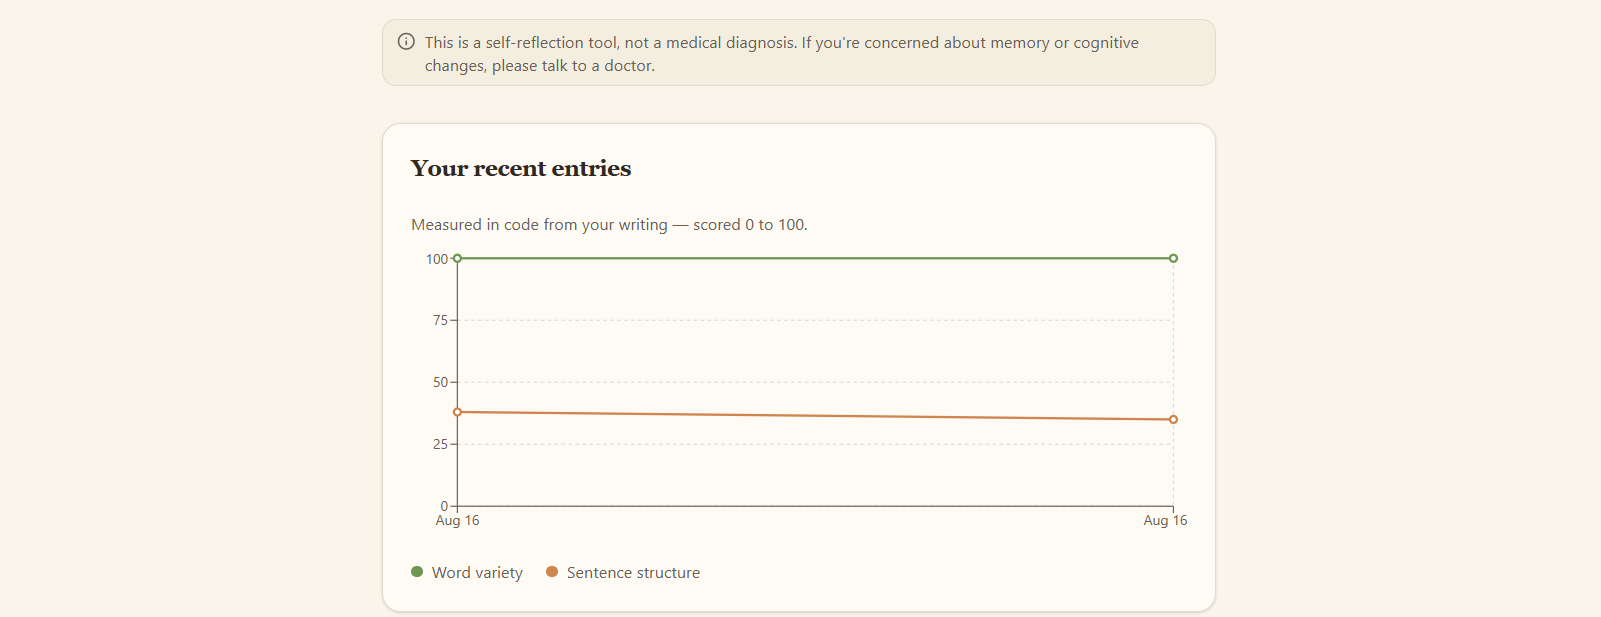Viewport: 1601px width, 617px height.
Task: Select the first Sentence structure data point
Action: (458, 412)
